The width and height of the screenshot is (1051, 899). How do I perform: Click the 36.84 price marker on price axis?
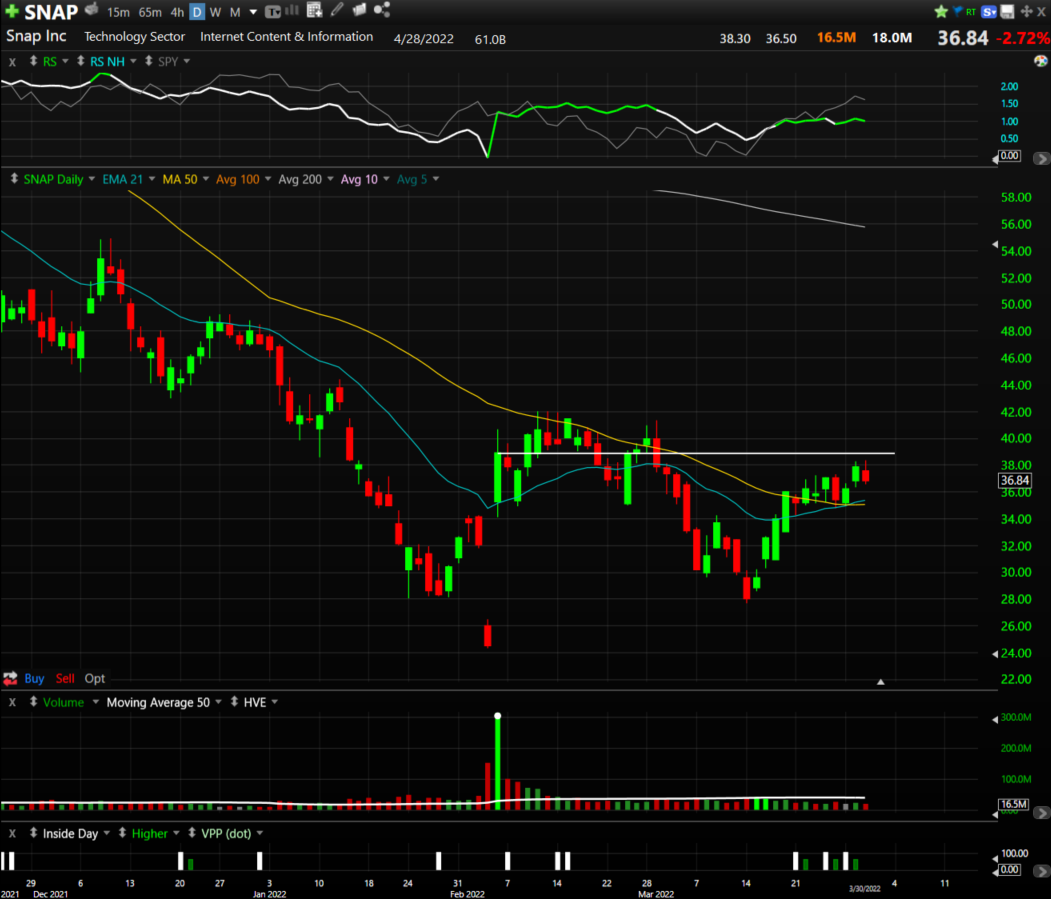point(1014,480)
